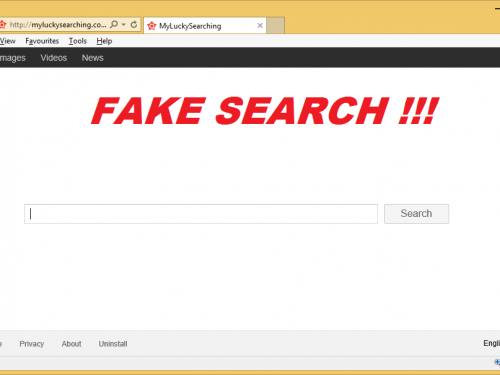Close the MyLuckySearching tab
Image resolution: width=500 pixels, height=375 pixels.
[x=260, y=26]
